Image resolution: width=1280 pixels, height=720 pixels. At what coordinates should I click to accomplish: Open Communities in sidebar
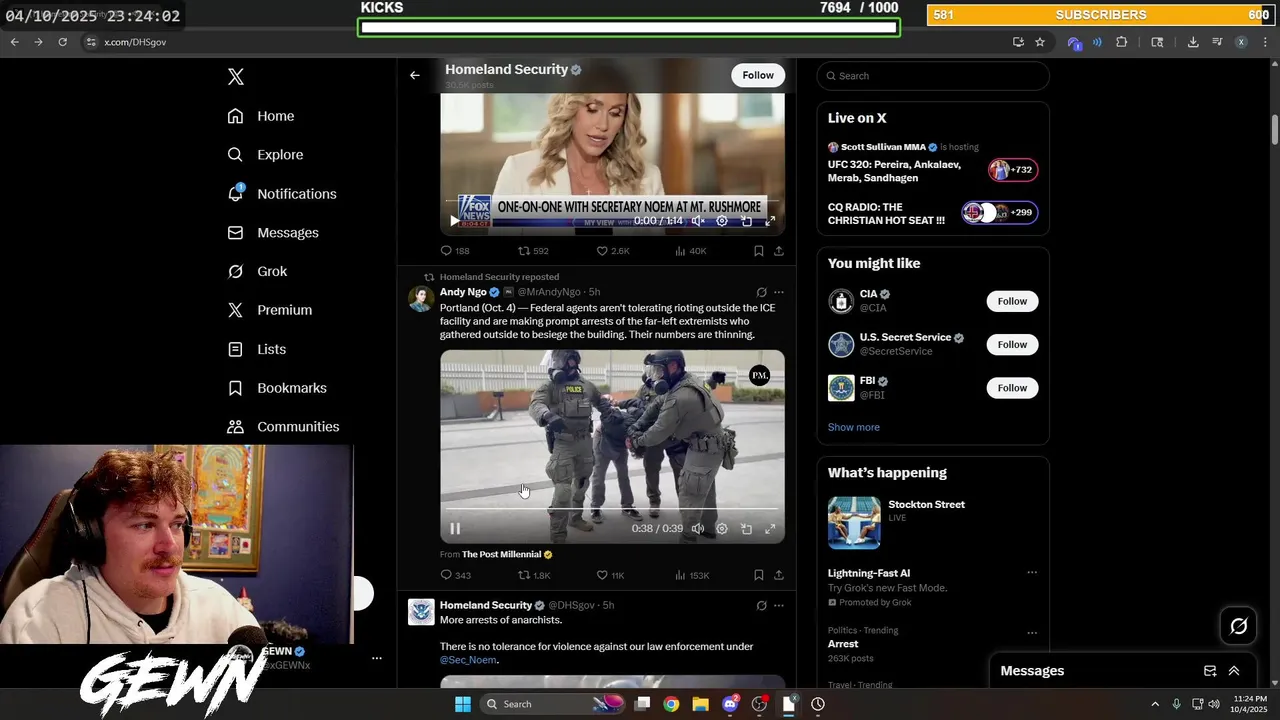click(x=284, y=427)
